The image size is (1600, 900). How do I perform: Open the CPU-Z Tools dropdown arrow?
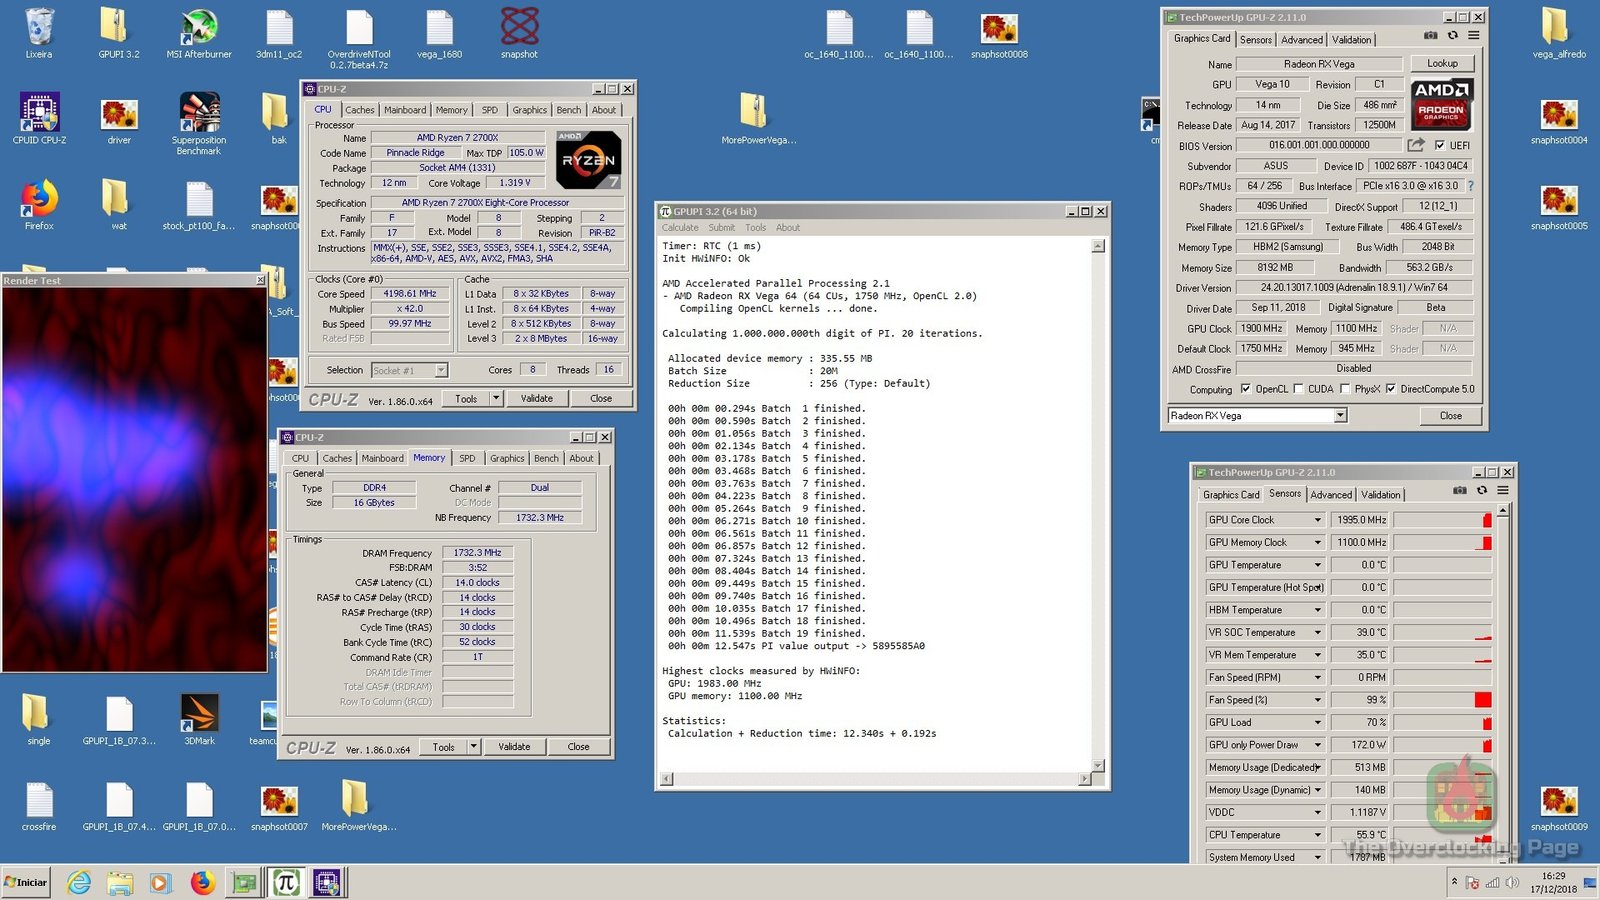click(x=496, y=398)
